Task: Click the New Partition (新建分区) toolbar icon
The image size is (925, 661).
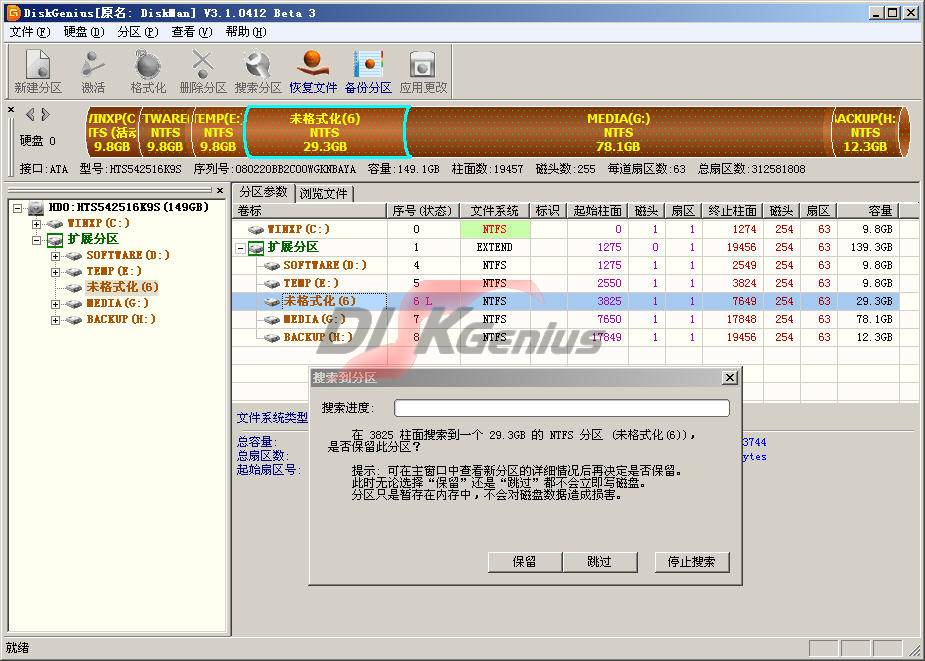Action: 38,72
